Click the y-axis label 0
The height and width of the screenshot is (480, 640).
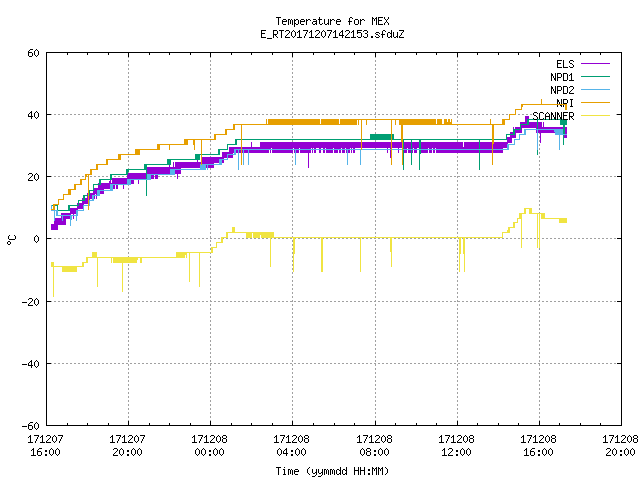click(36, 239)
